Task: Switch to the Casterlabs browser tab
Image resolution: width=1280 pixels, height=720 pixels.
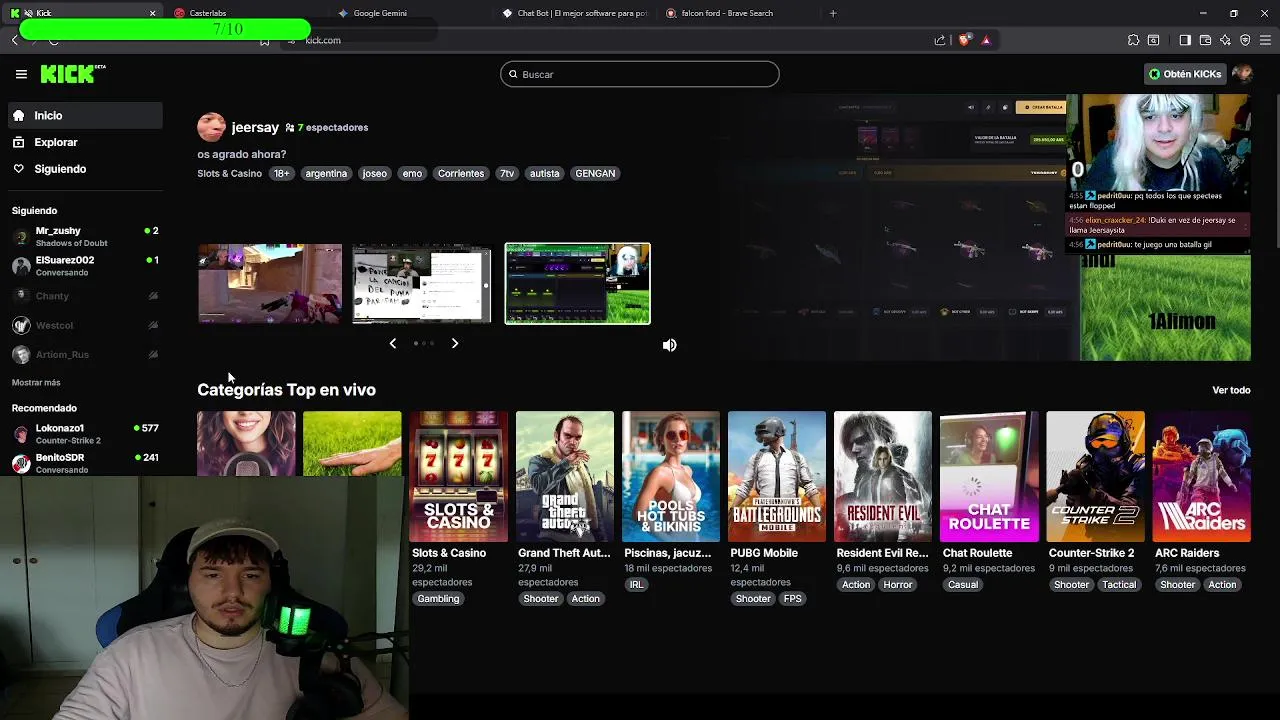Action: (x=245, y=13)
